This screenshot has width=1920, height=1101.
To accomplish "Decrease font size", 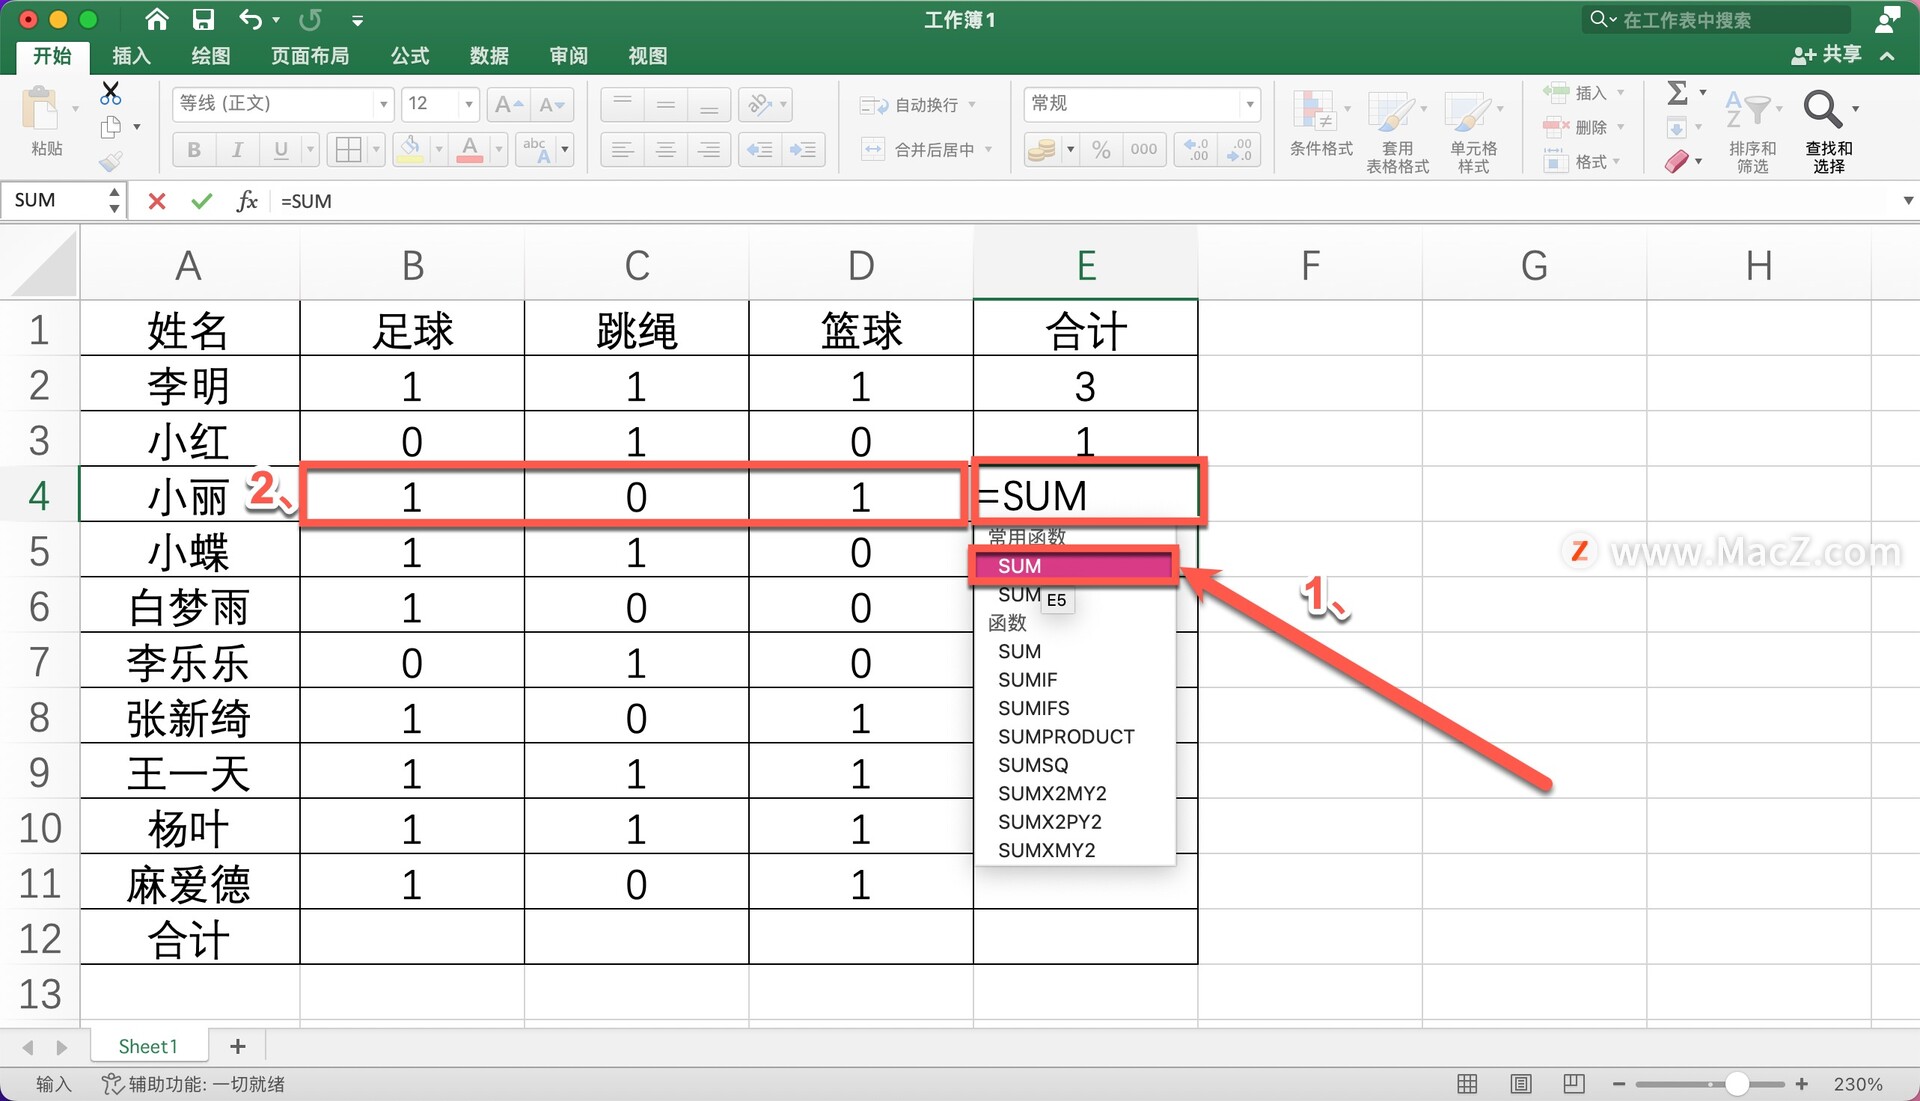I will pyautogui.click(x=552, y=104).
